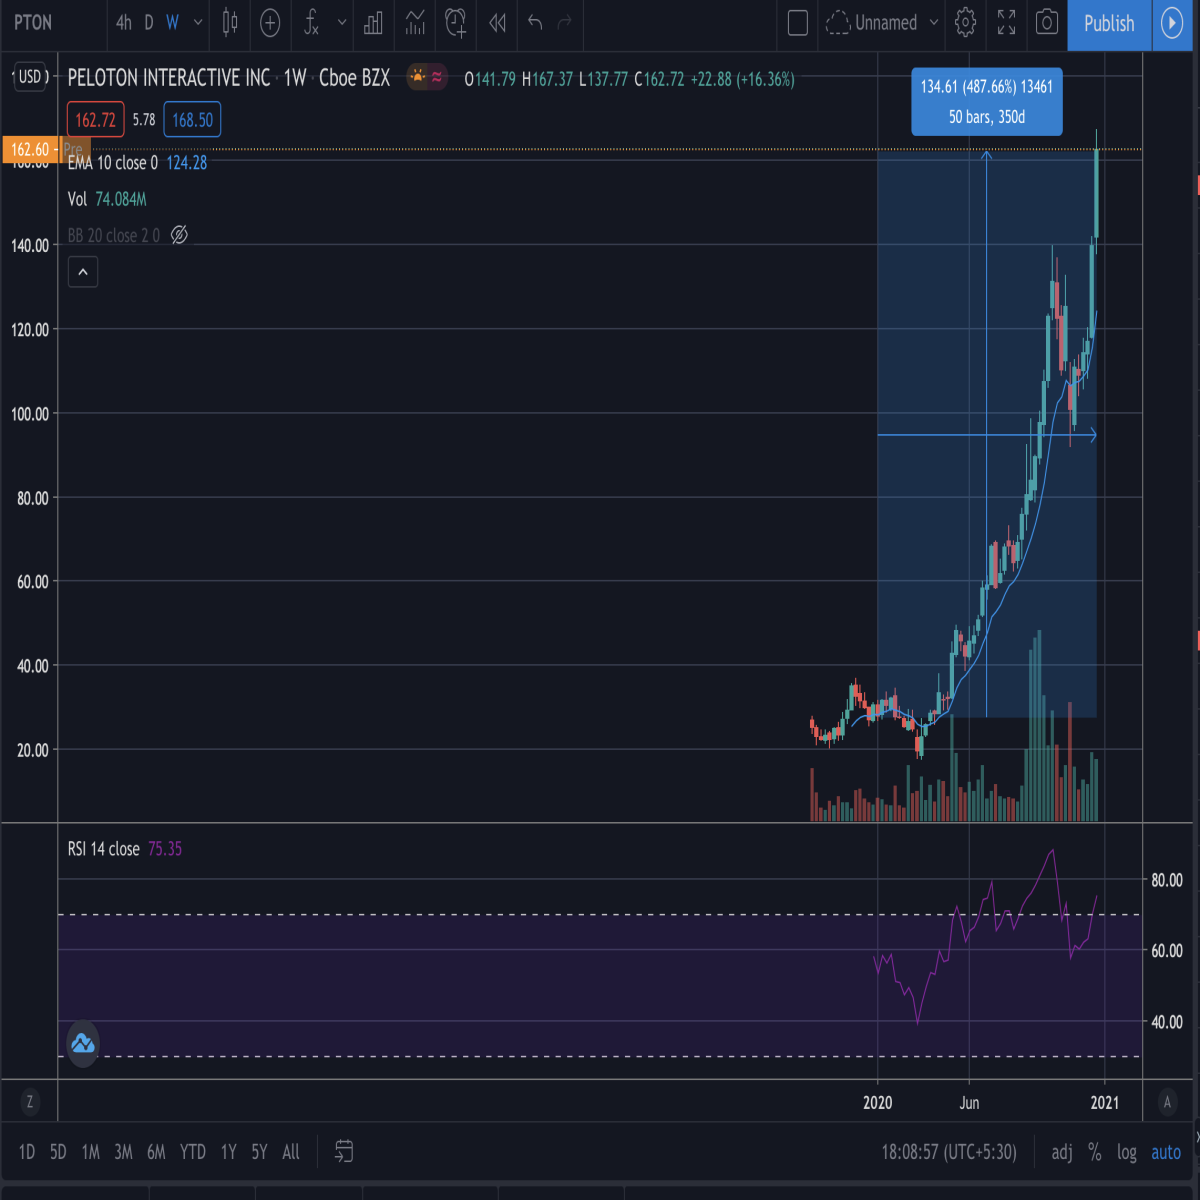Open the financials bar chart icon

[x=373, y=22]
